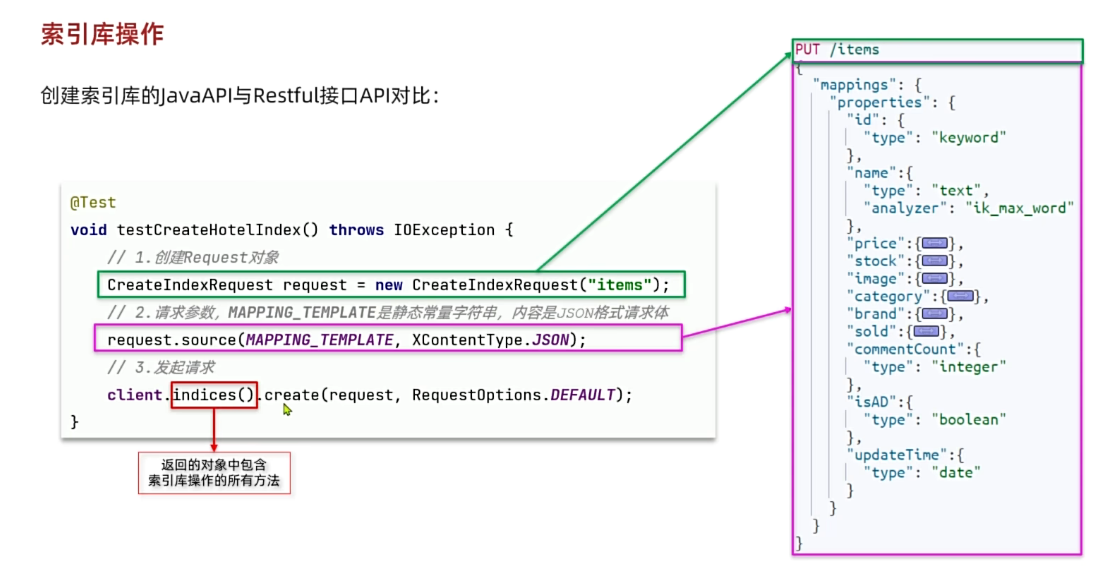The image size is (1114, 566).
Task: Open the folded "brand" field badge
Action: click(x=935, y=314)
